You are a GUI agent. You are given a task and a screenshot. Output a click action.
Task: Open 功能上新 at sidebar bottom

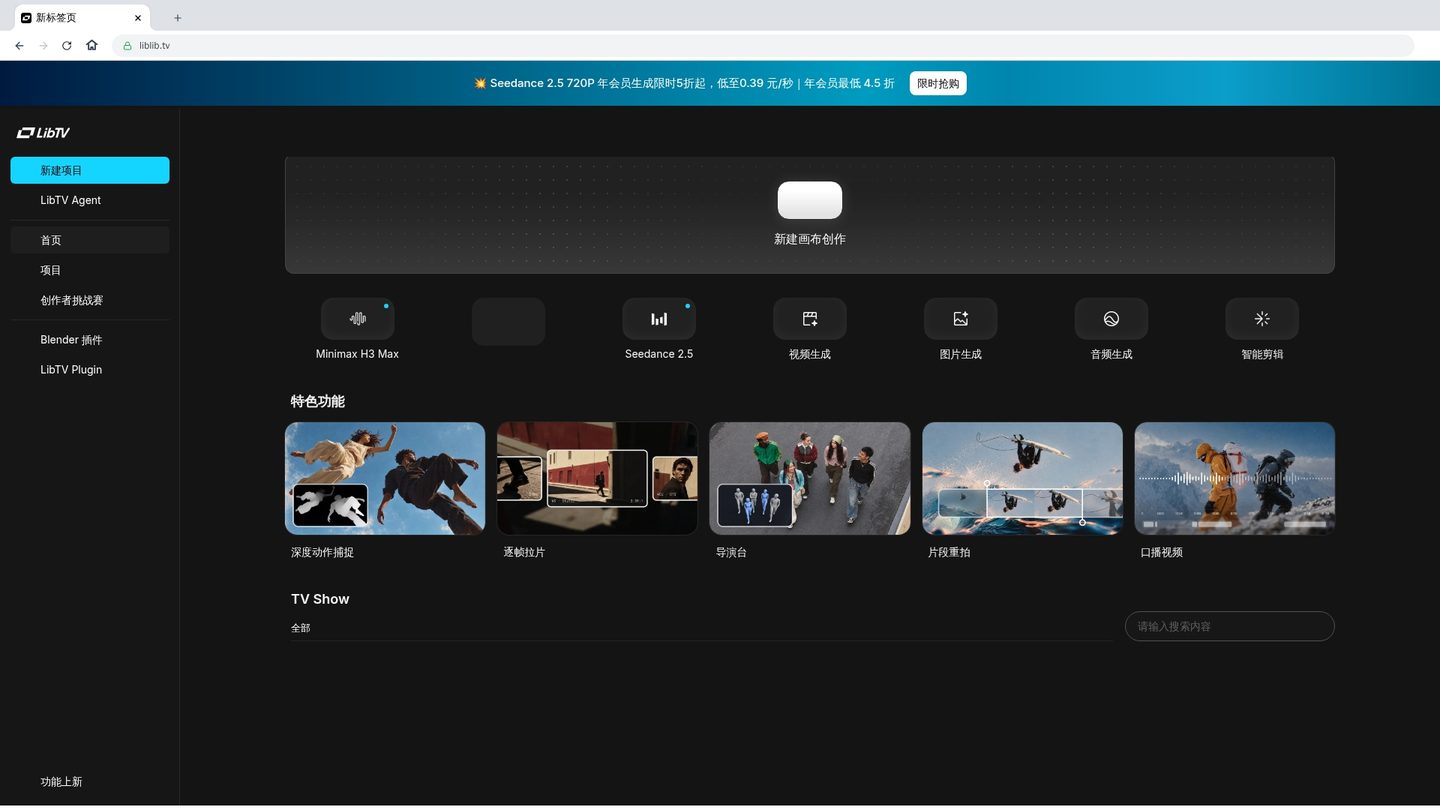(61, 782)
